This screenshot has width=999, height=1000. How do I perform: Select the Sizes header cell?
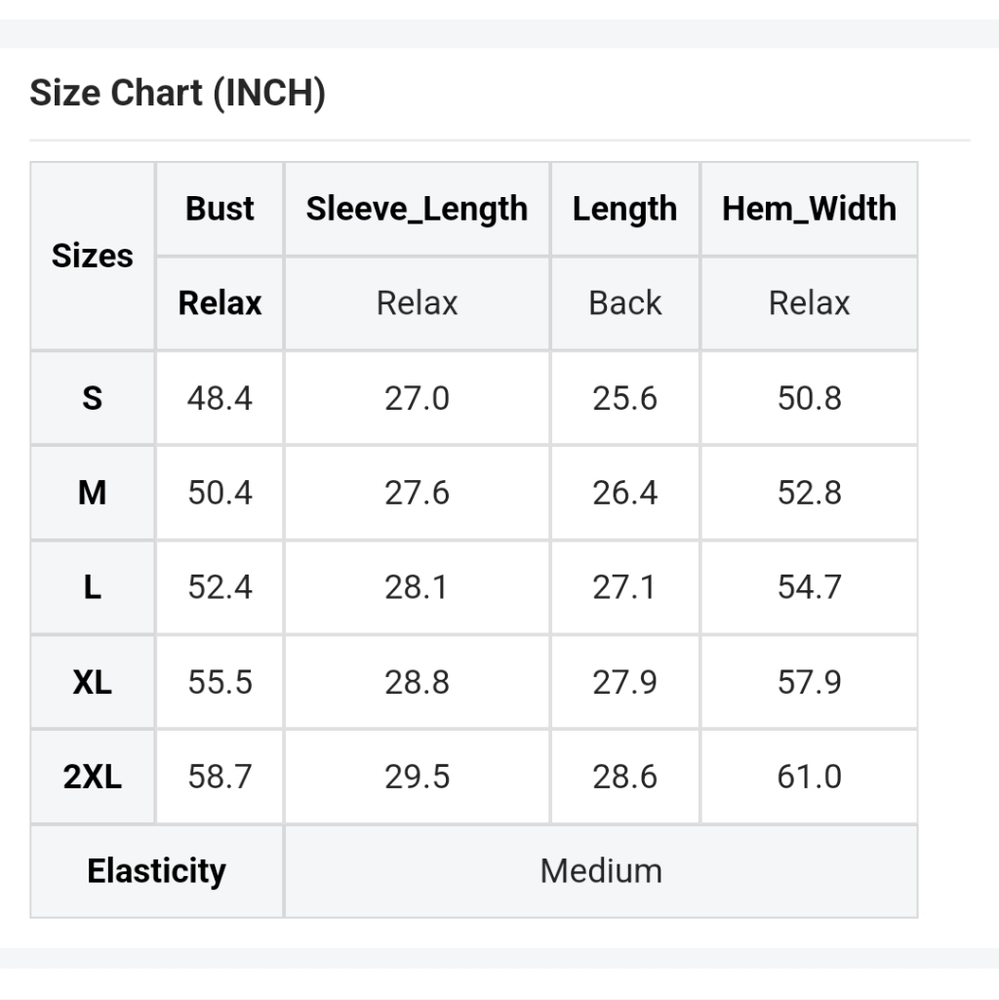[x=92, y=256]
